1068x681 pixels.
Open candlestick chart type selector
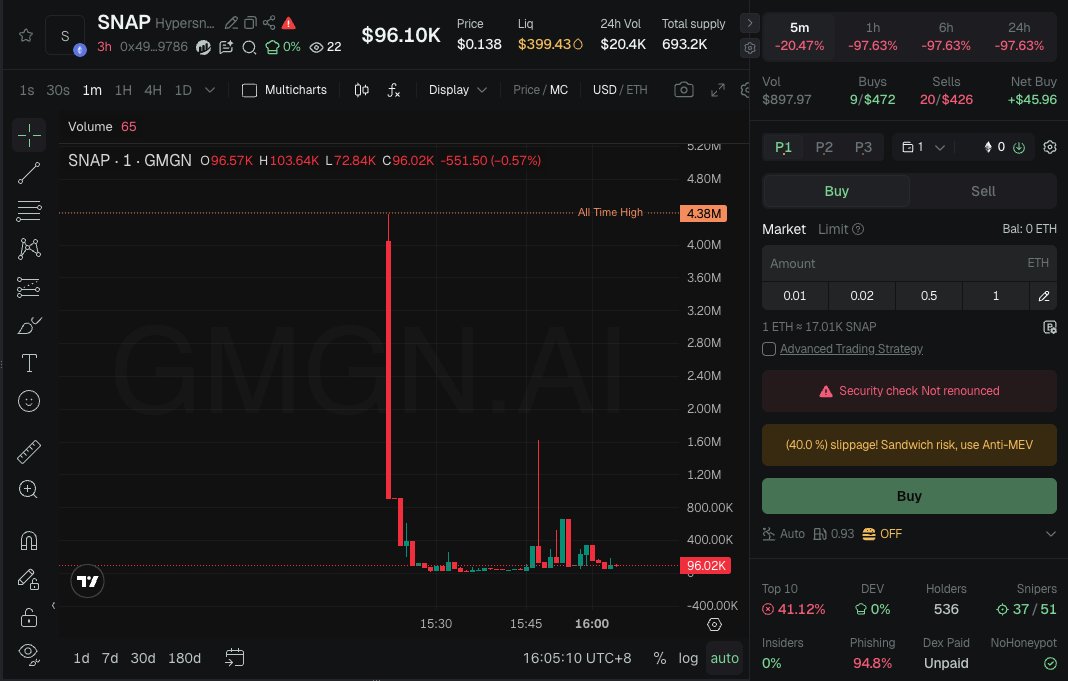[362, 90]
